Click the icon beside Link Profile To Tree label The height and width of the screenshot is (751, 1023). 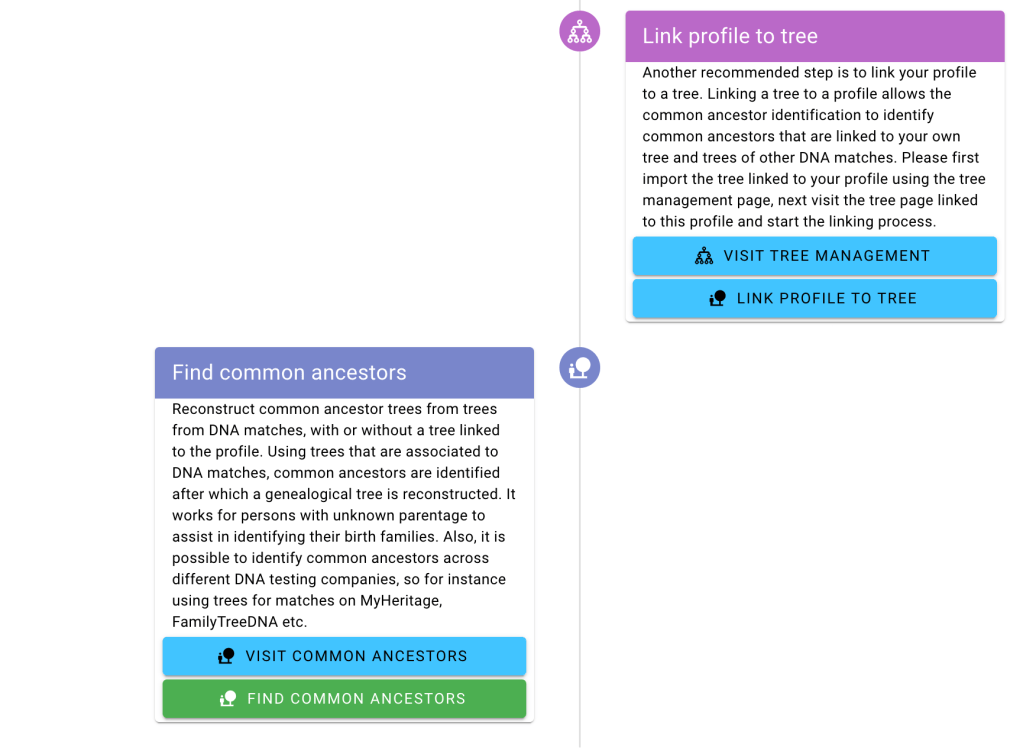(x=717, y=298)
